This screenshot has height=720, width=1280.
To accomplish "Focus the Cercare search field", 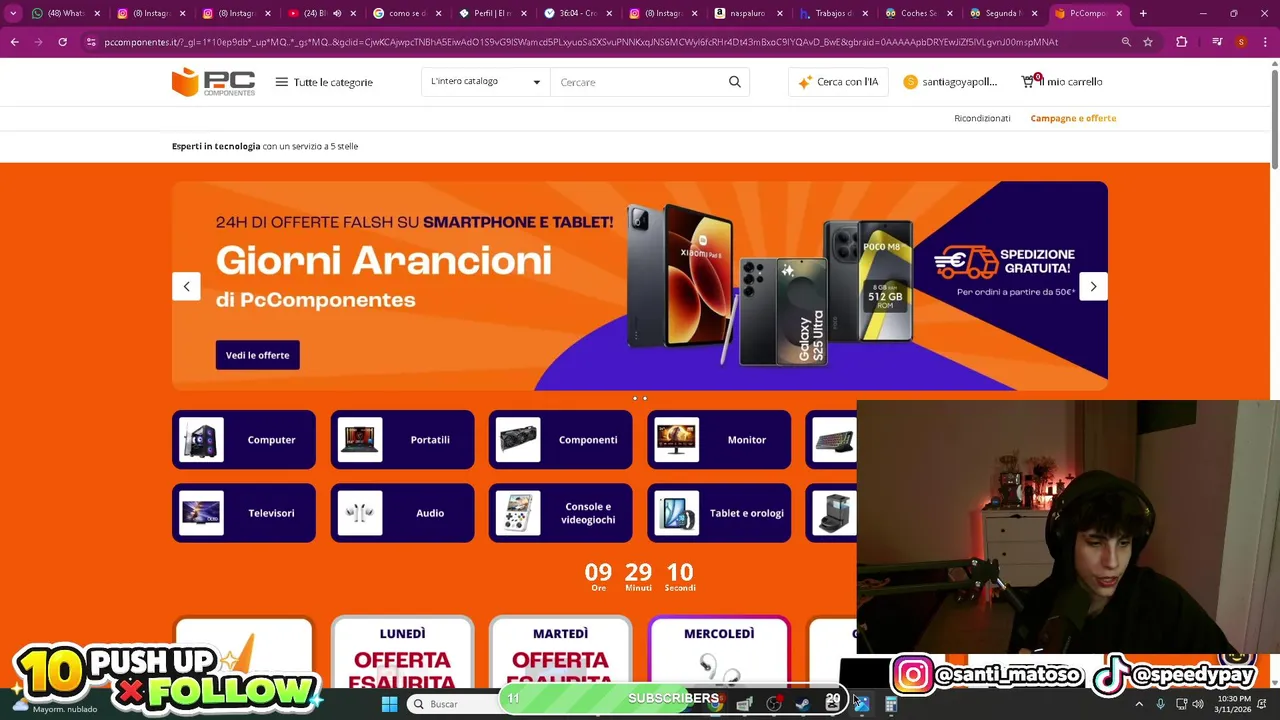I will [x=636, y=82].
